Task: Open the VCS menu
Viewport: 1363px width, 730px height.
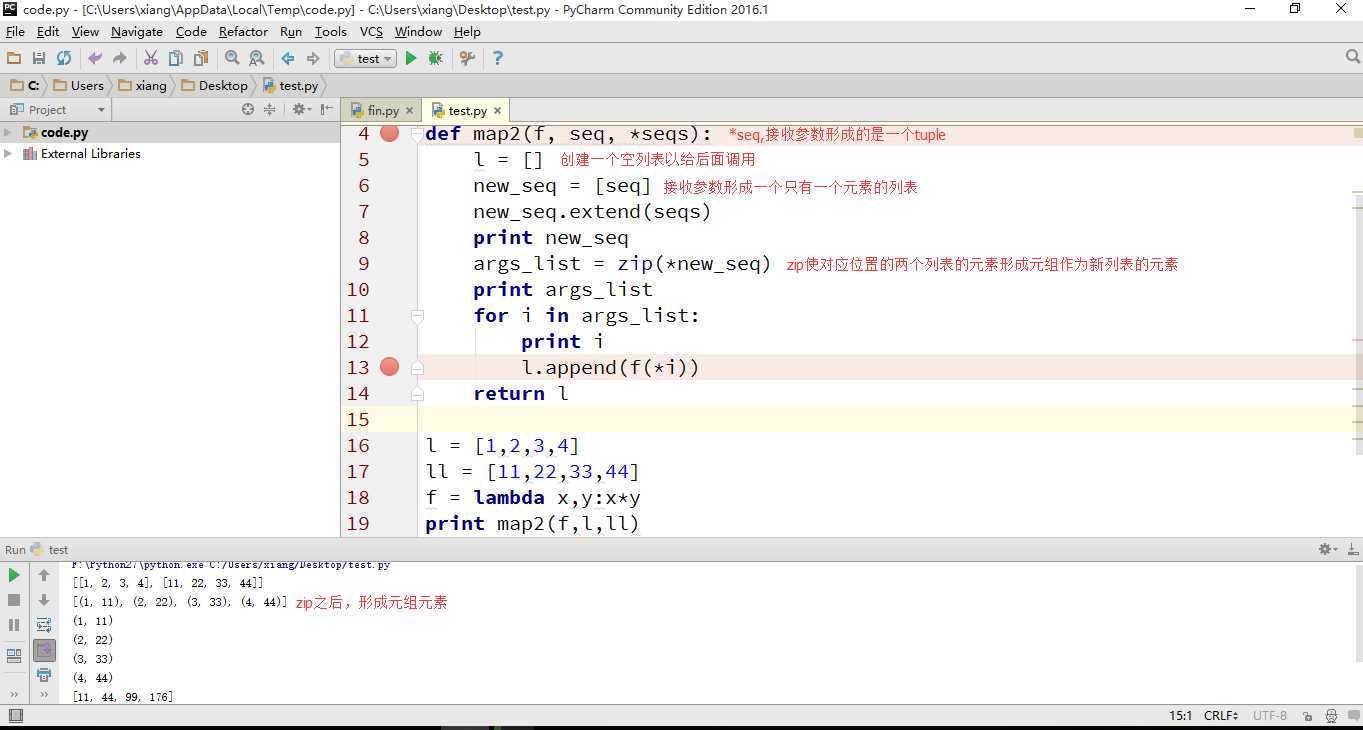Action: click(x=371, y=32)
